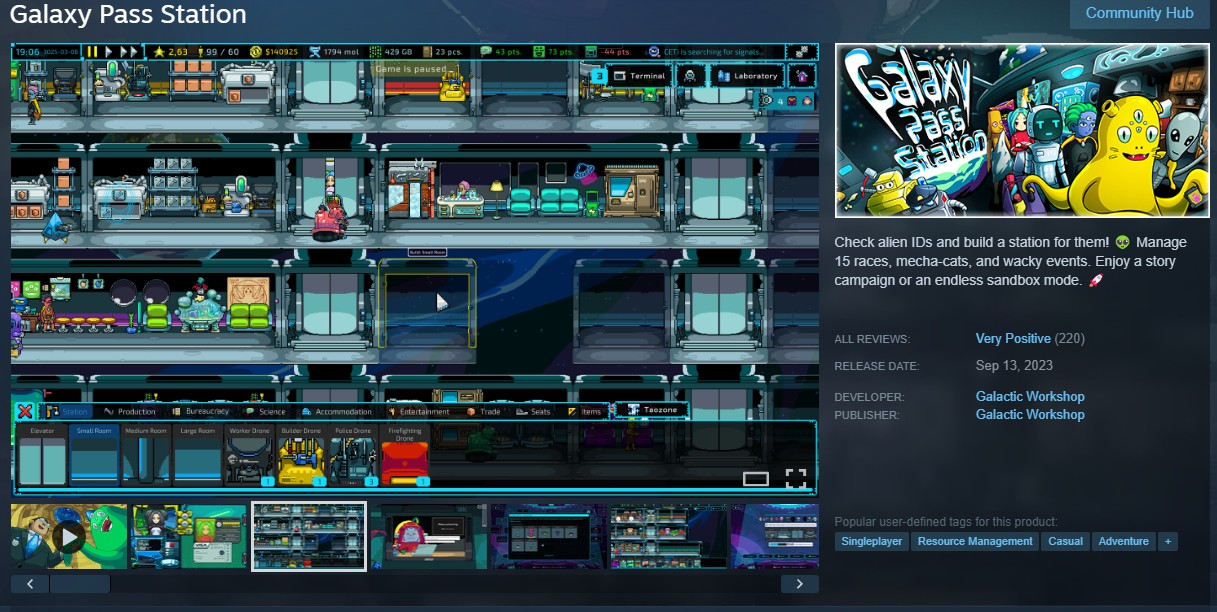Open the sixth thumbnail showing station floors

[669, 537]
